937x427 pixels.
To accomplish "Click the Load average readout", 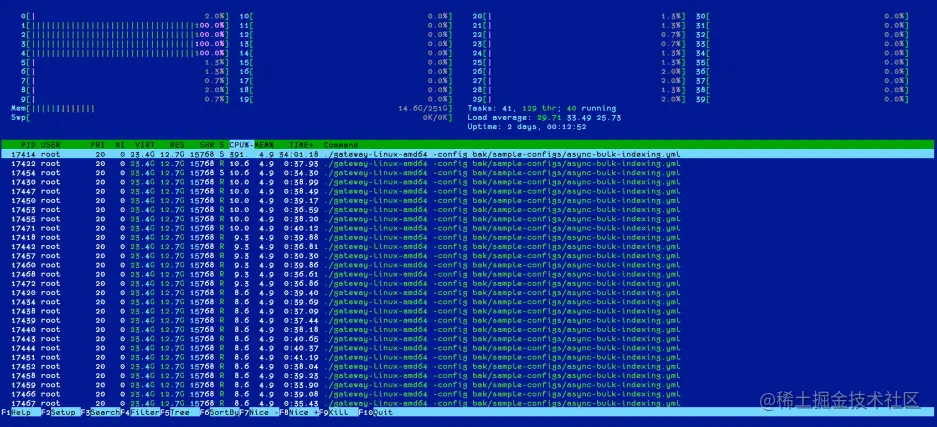I will click(x=544, y=118).
